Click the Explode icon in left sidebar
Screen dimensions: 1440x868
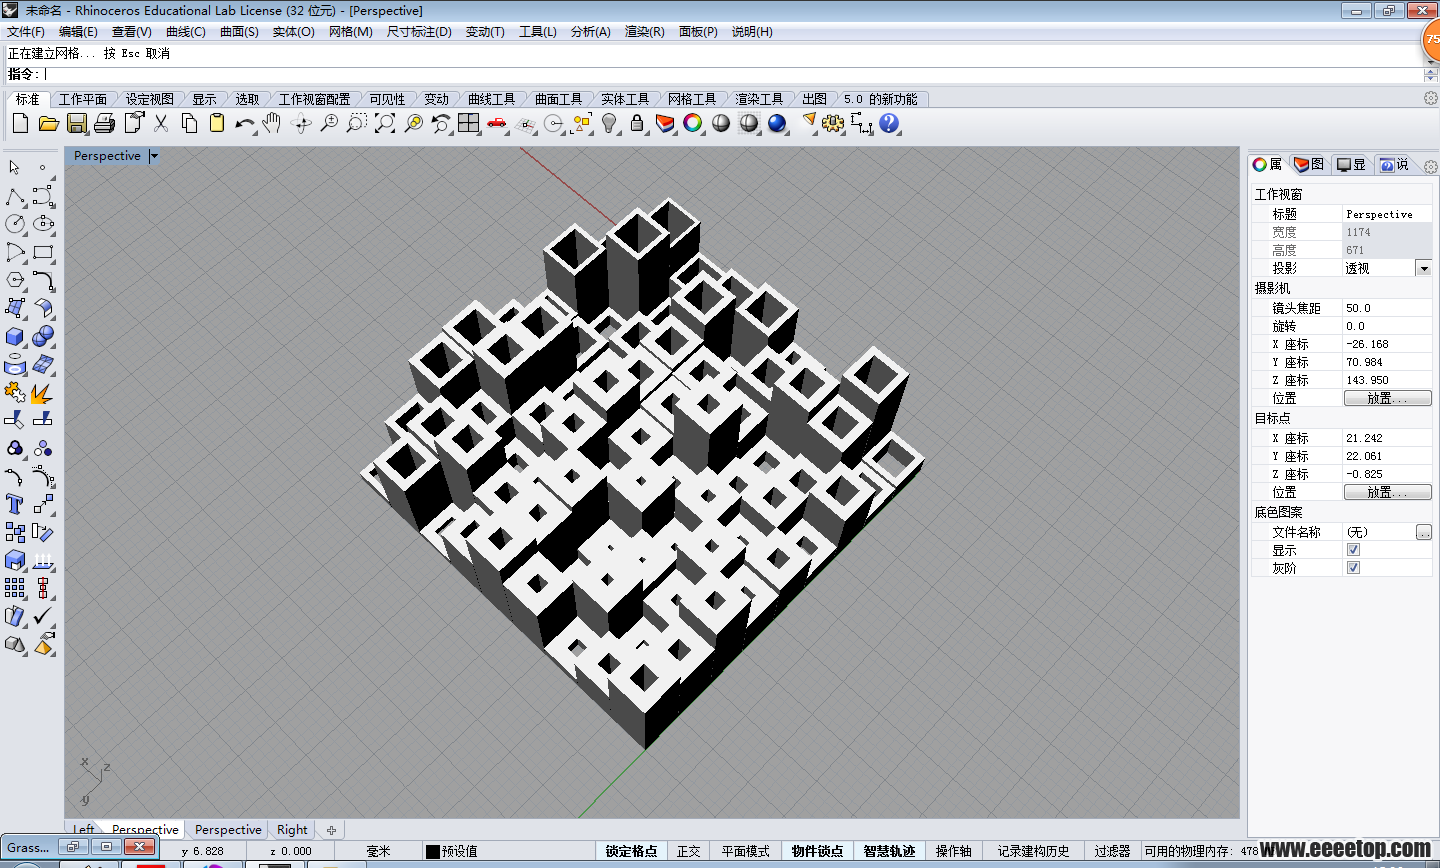pyautogui.click(x=43, y=393)
